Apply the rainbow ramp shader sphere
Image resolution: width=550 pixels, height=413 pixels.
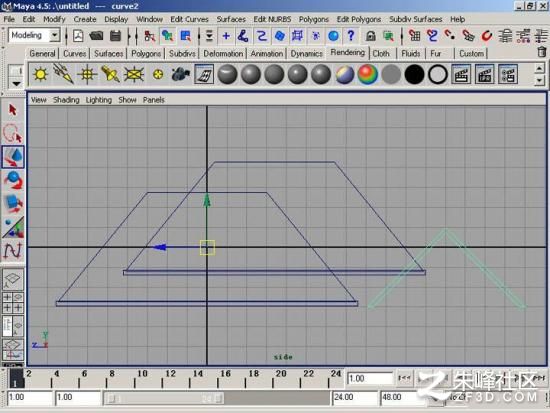pos(367,74)
